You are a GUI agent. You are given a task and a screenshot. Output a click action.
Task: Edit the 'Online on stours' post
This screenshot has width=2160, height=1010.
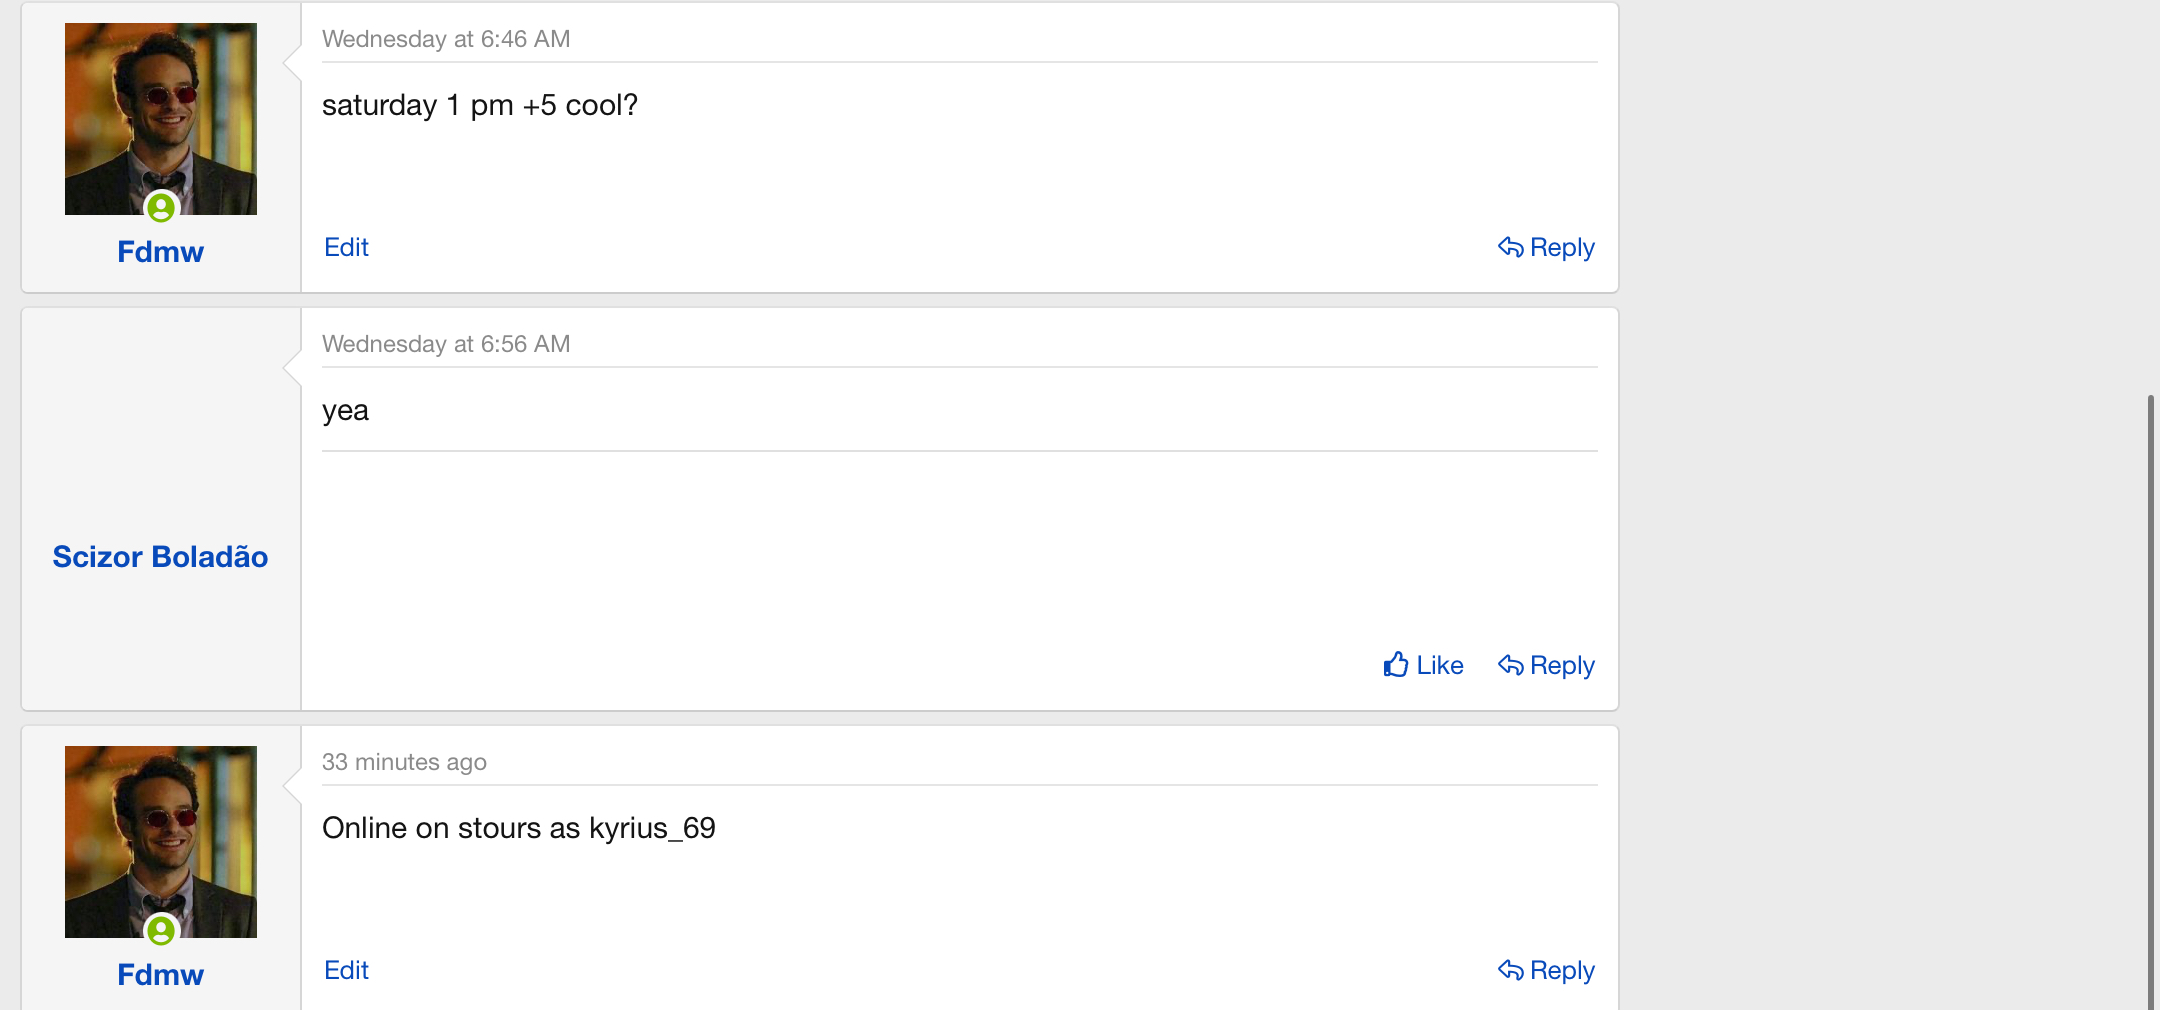click(346, 970)
